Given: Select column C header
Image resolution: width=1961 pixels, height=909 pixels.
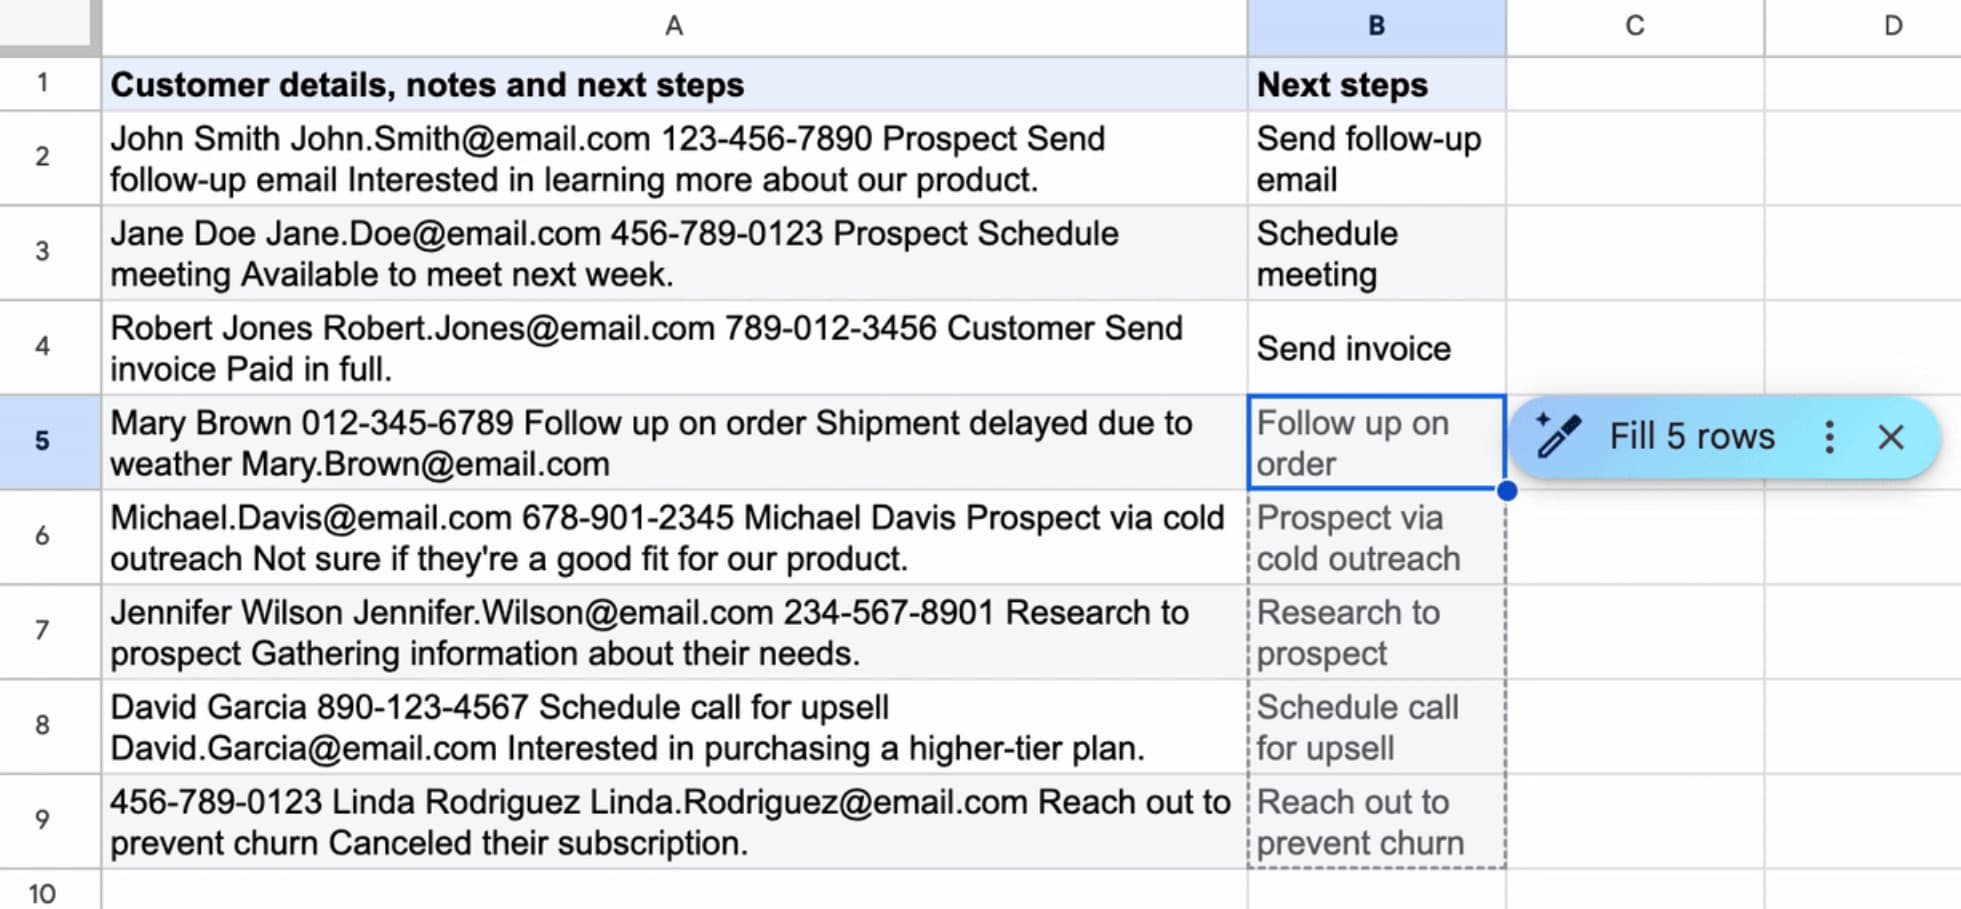Looking at the screenshot, I should pos(1634,26).
